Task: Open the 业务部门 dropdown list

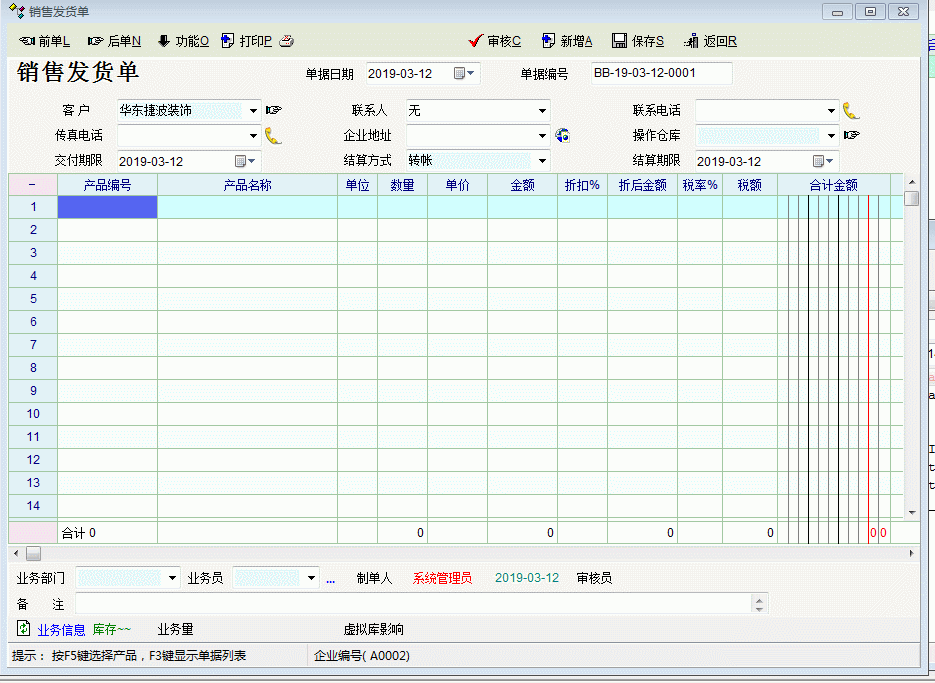Action: pos(173,578)
